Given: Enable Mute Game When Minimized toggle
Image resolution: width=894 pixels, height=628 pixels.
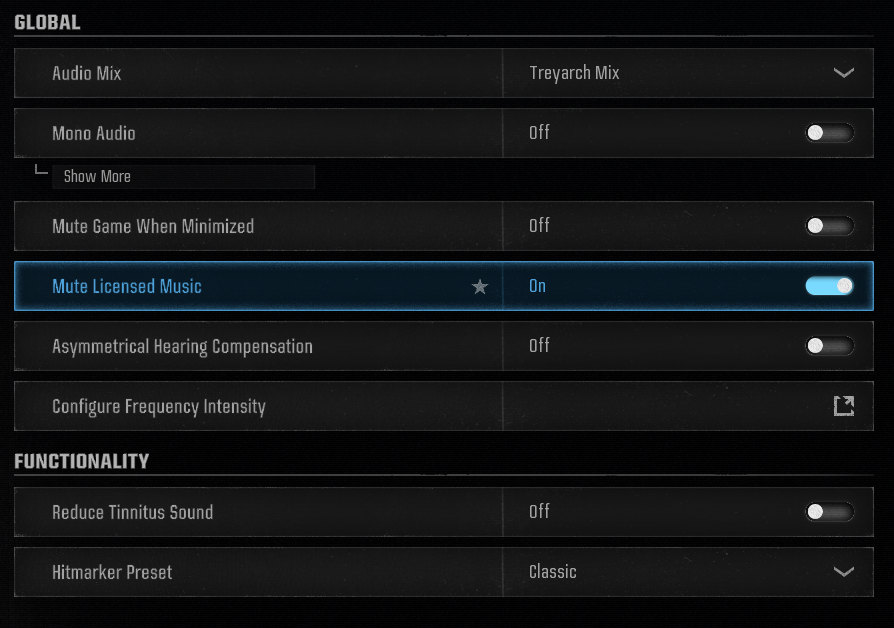Looking at the screenshot, I should [829, 226].
